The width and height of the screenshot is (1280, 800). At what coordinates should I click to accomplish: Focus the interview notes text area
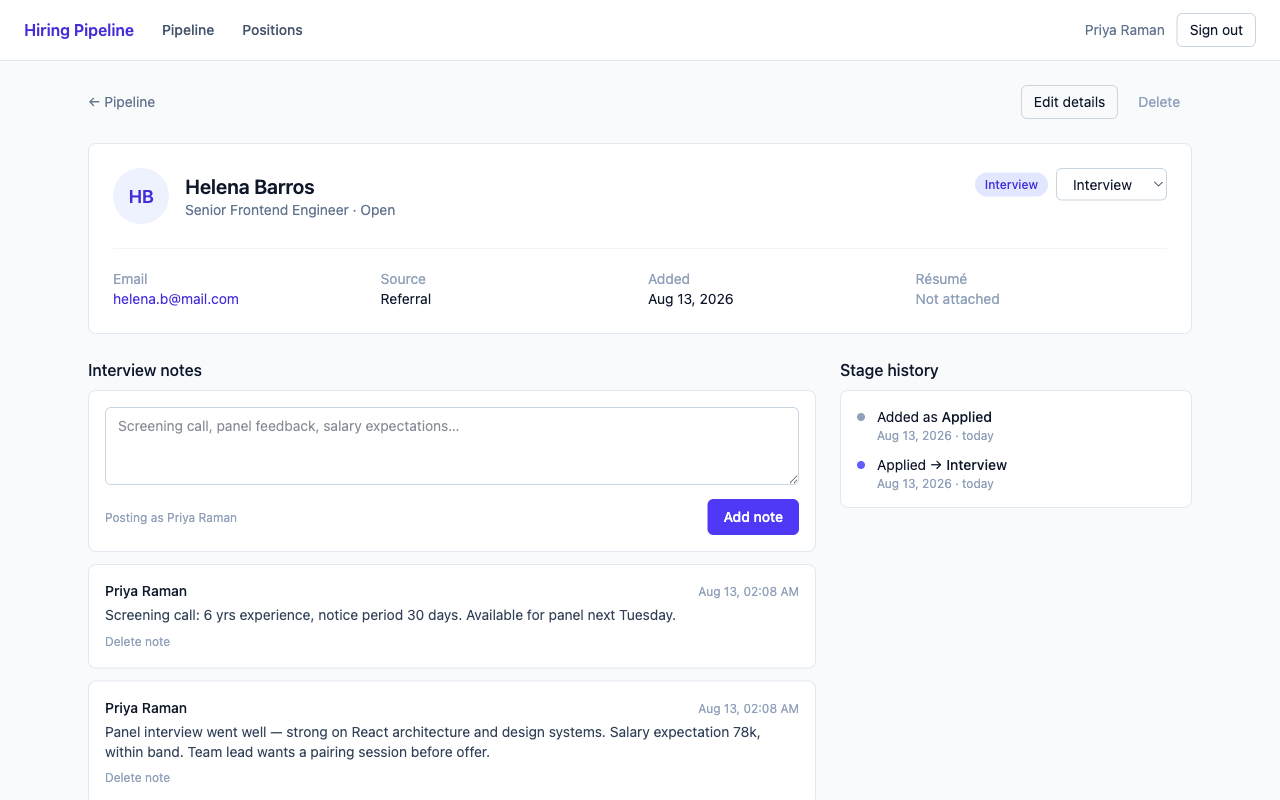pyautogui.click(x=452, y=446)
